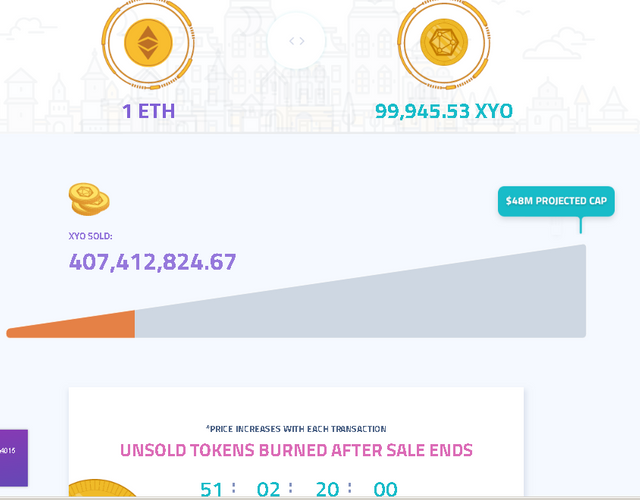Click the countdown value 00
This screenshot has width=640, height=500.
pyautogui.click(x=385, y=490)
